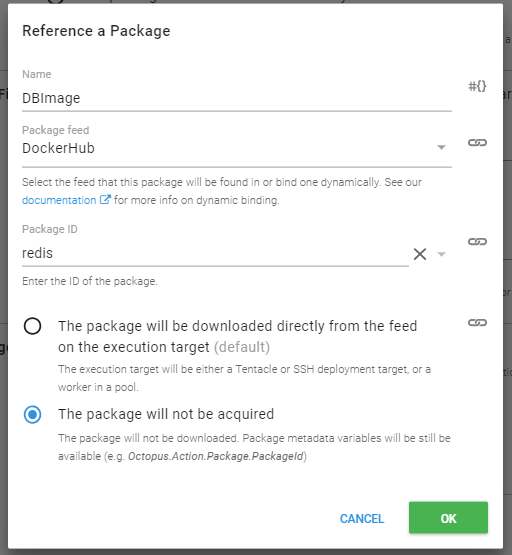Click the external-link icon beside documentation

[105, 200]
